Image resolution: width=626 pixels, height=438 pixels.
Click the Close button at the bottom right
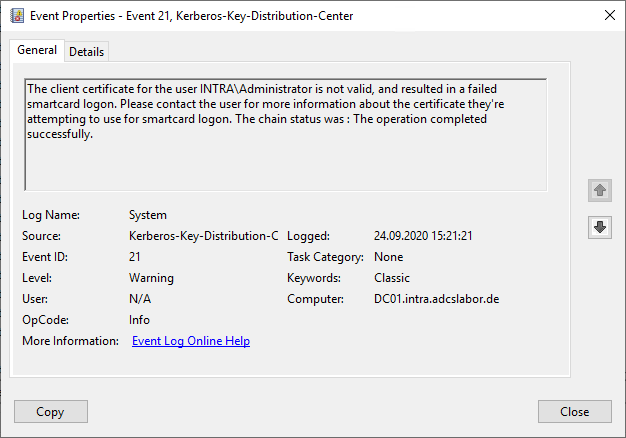[574, 411]
